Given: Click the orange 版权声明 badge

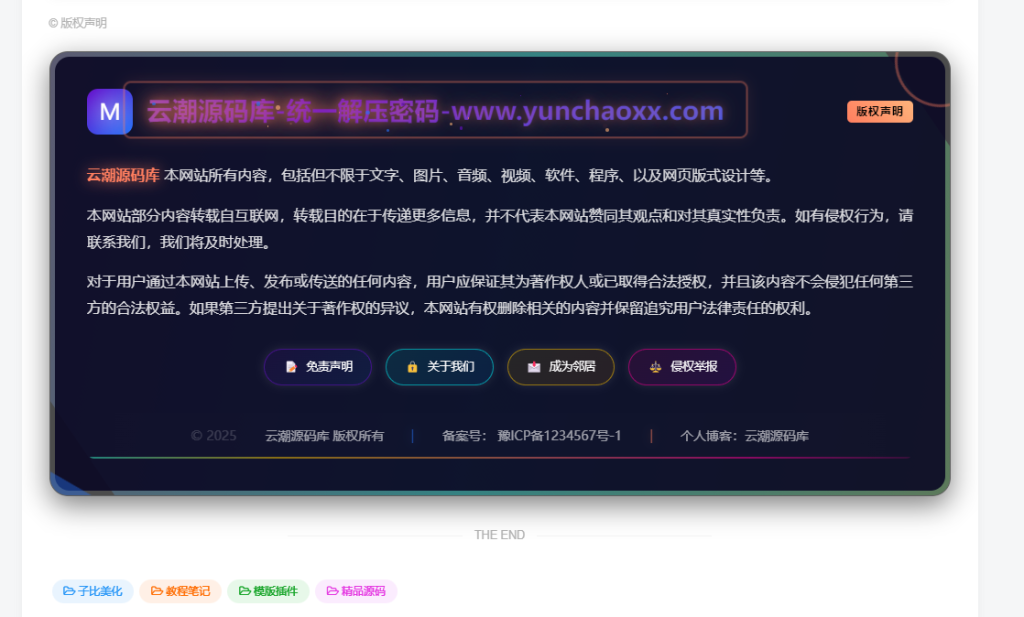Looking at the screenshot, I should 879,111.
